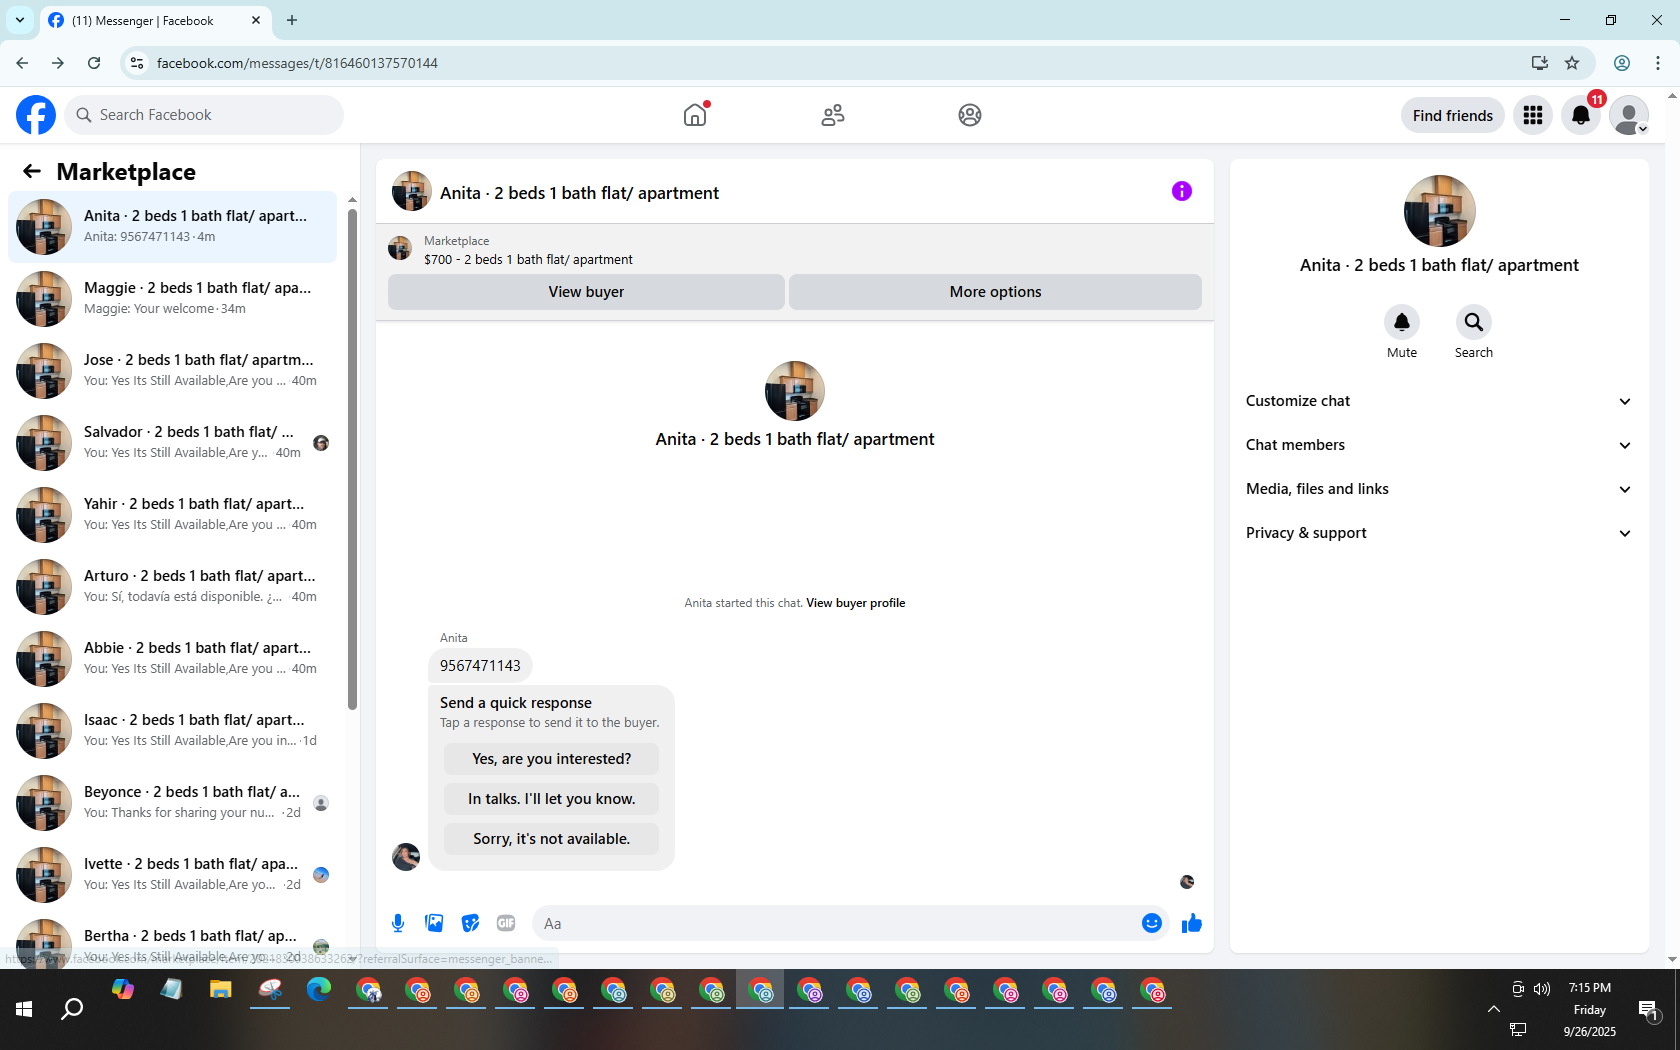Open Ivette conversation in the chat list

point(172,875)
